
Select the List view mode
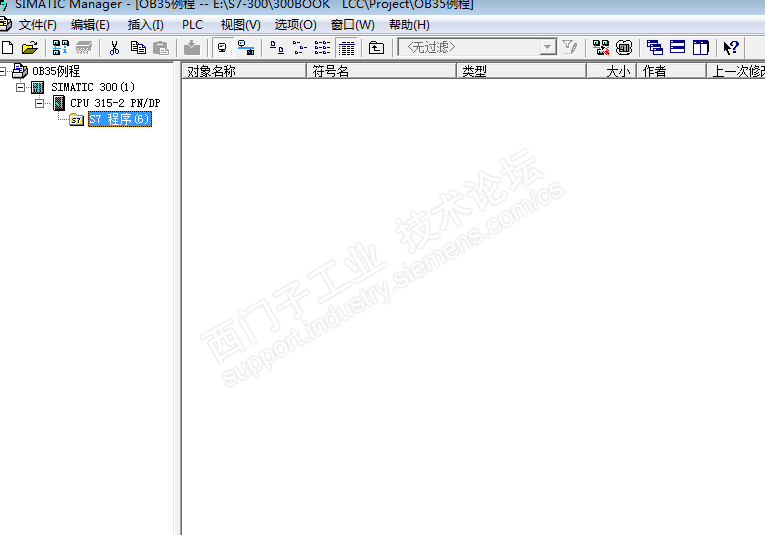click(322, 48)
